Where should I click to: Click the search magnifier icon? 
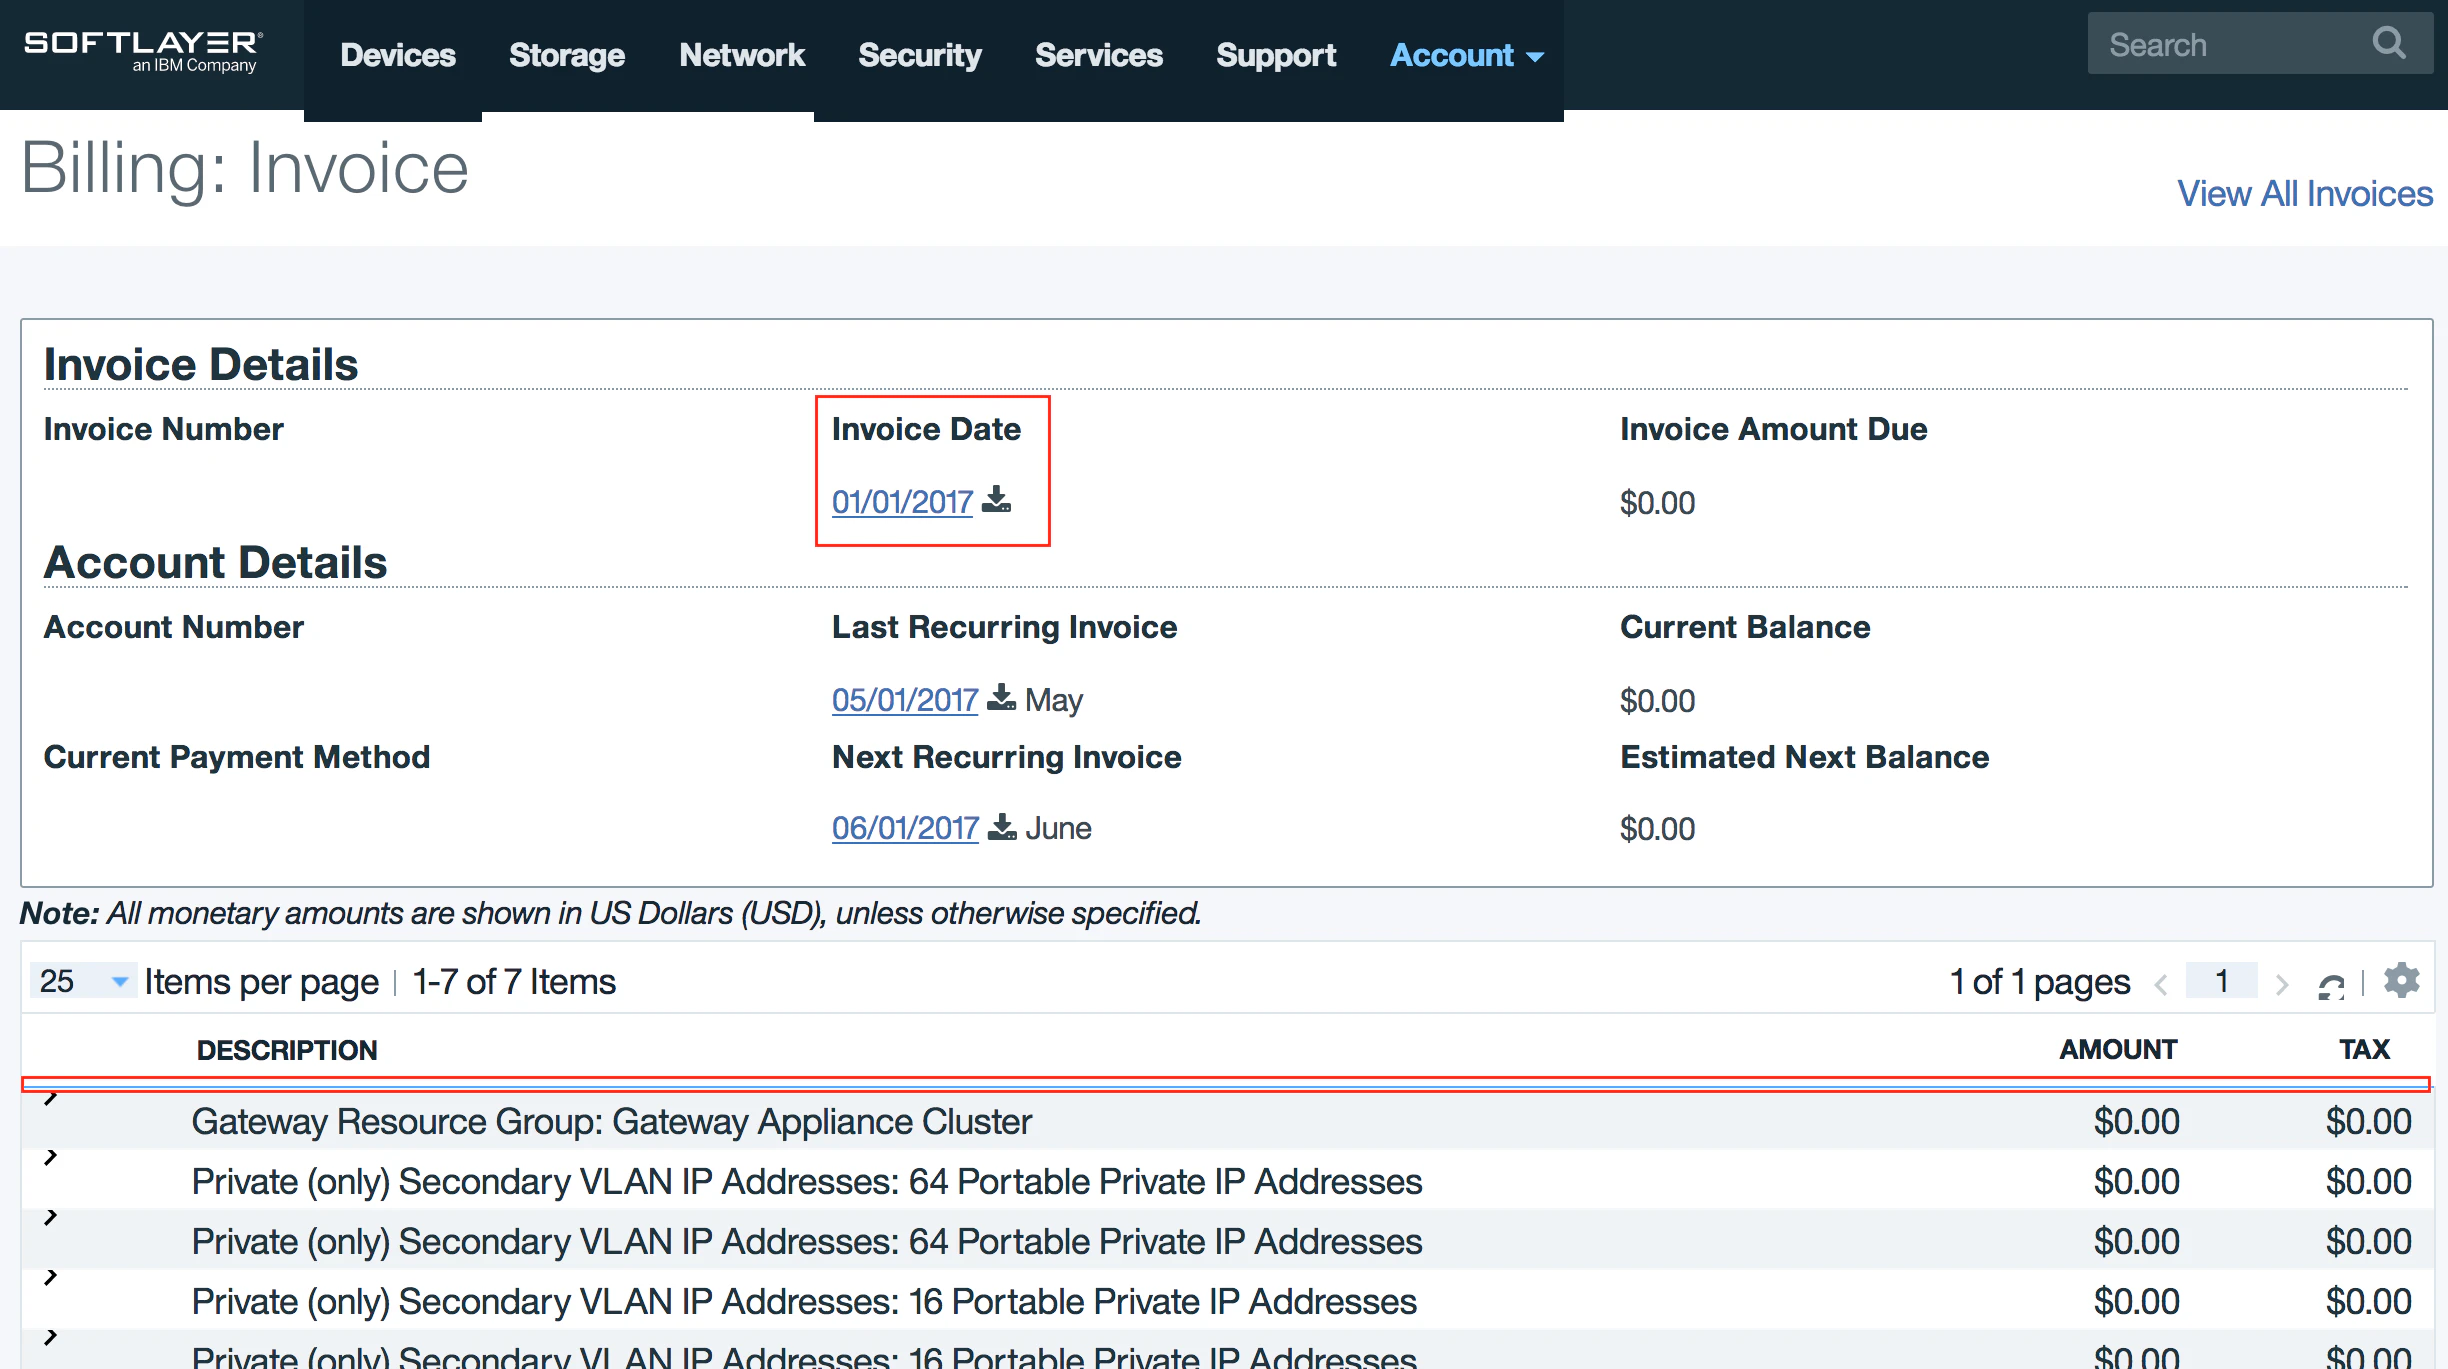click(x=2389, y=43)
